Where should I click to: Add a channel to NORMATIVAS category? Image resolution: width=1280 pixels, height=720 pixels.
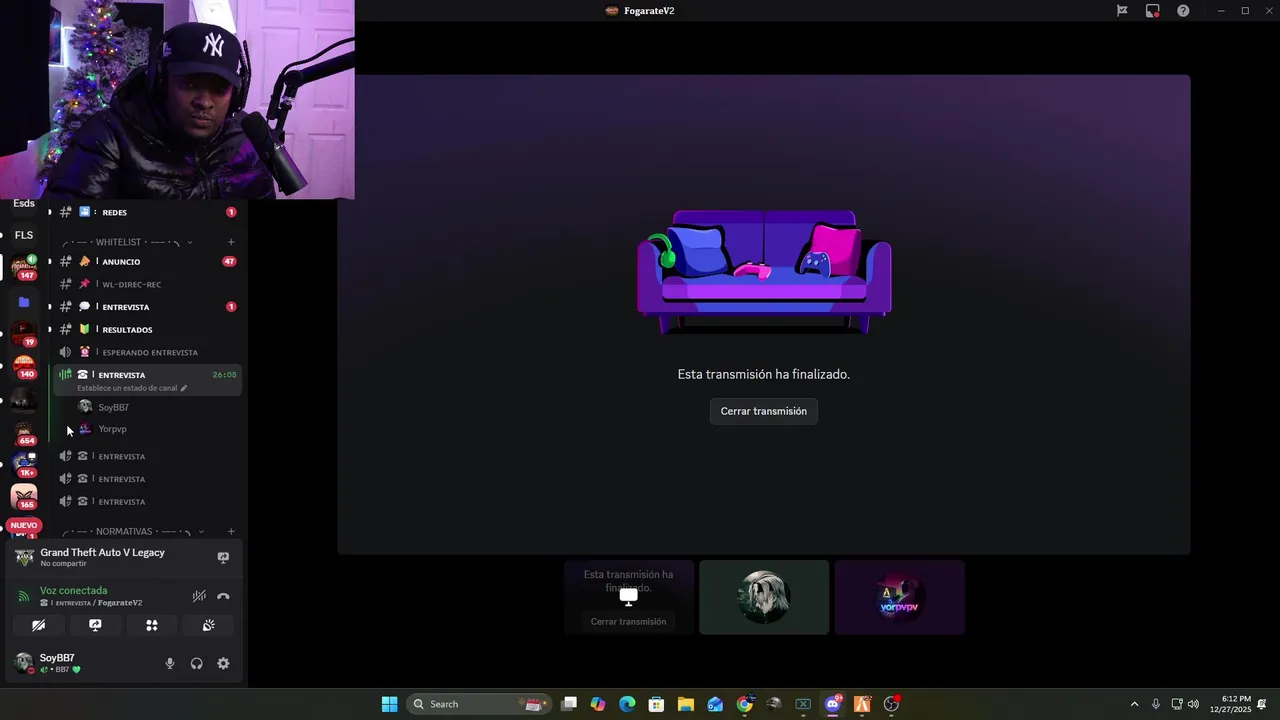231,532
